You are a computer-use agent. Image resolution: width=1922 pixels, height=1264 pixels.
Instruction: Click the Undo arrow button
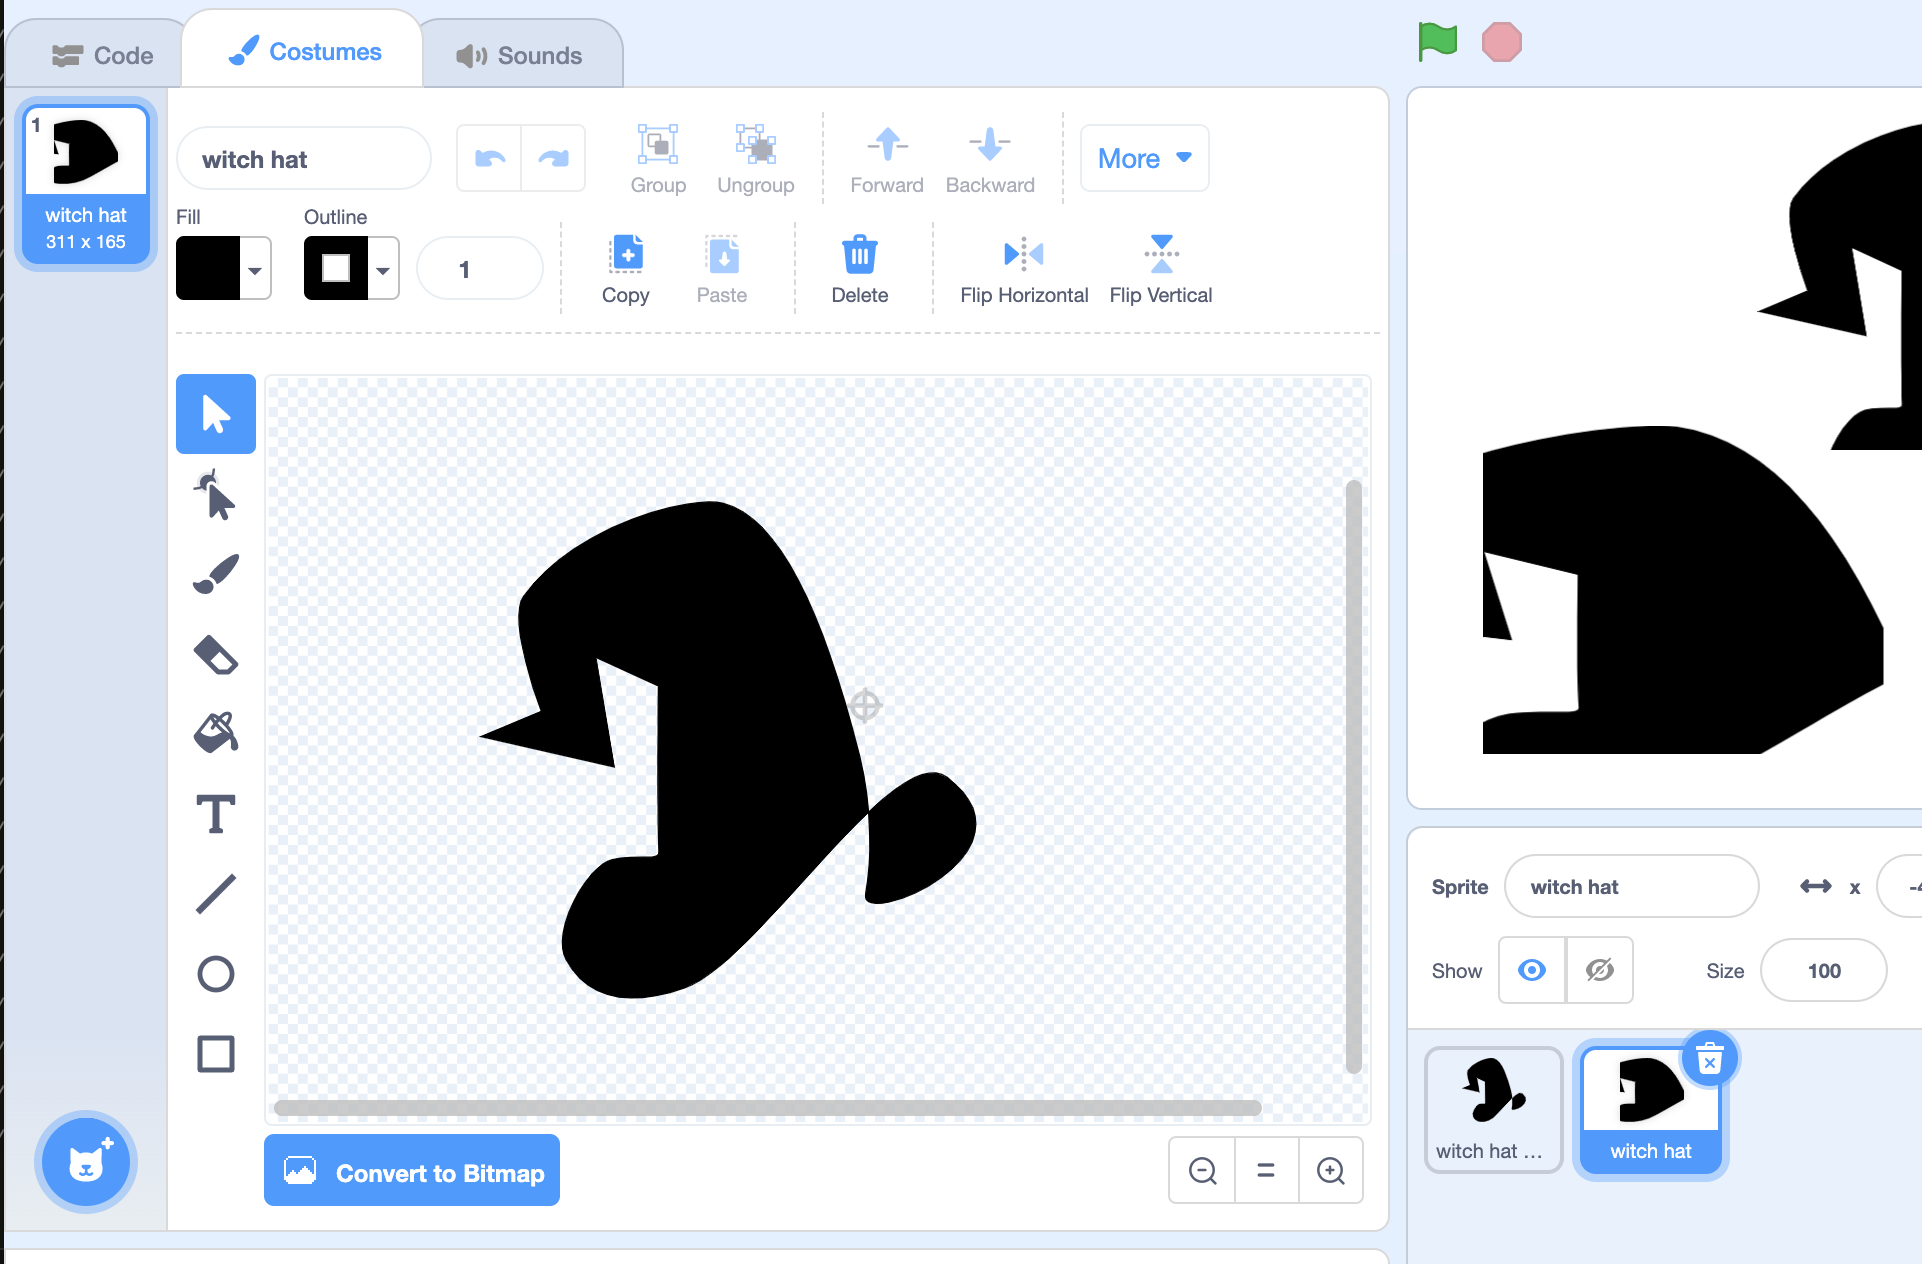489,158
